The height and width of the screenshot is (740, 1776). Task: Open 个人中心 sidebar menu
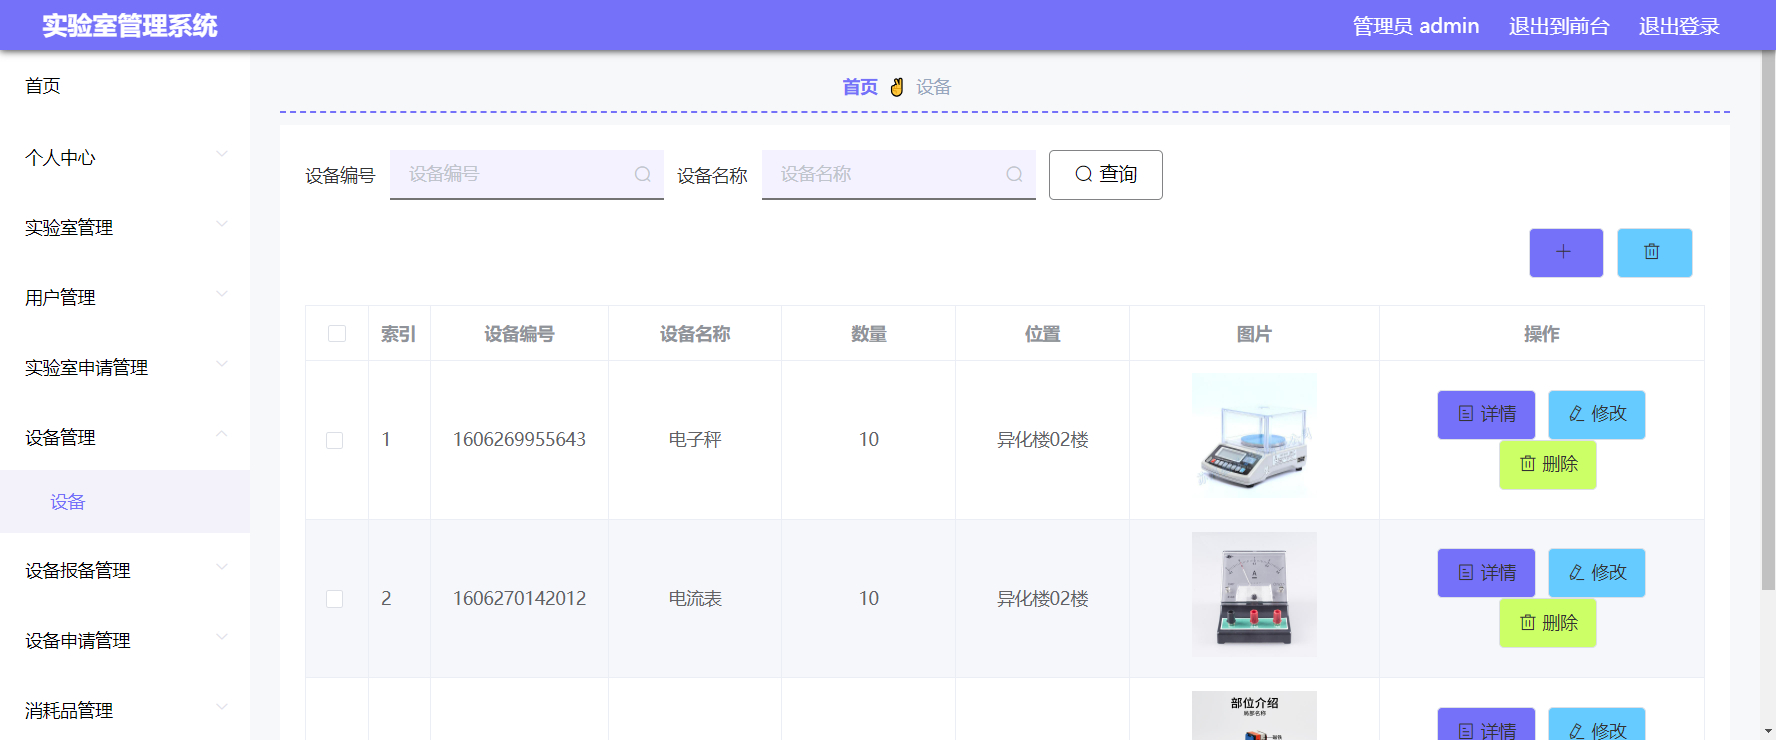125,157
